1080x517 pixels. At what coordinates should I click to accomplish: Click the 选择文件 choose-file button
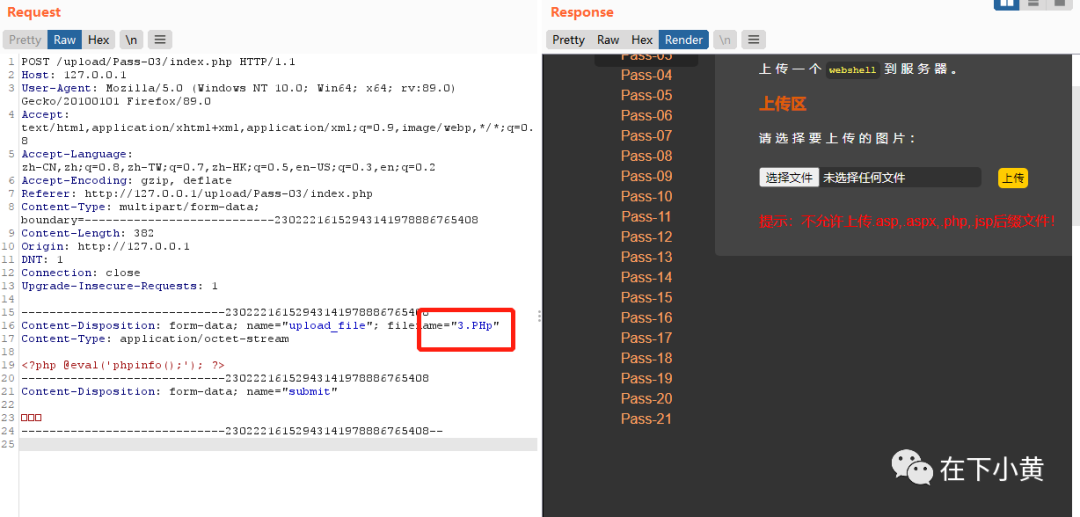pyautogui.click(x=789, y=178)
